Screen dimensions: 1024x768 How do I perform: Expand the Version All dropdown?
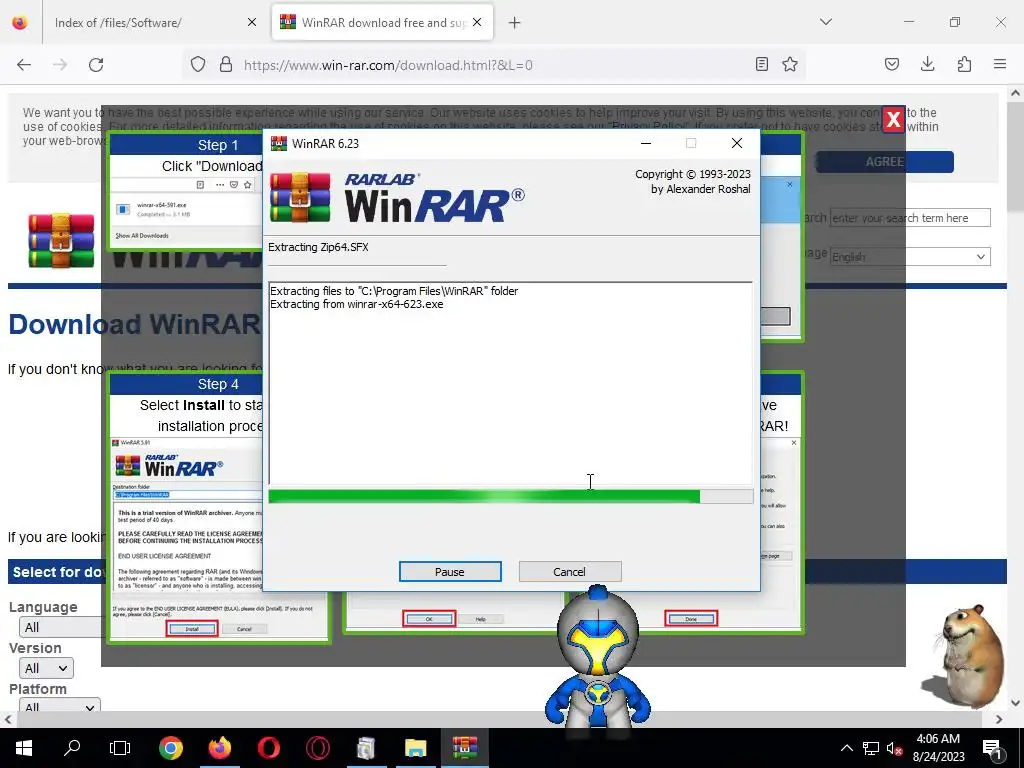click(x=46, y=668)
